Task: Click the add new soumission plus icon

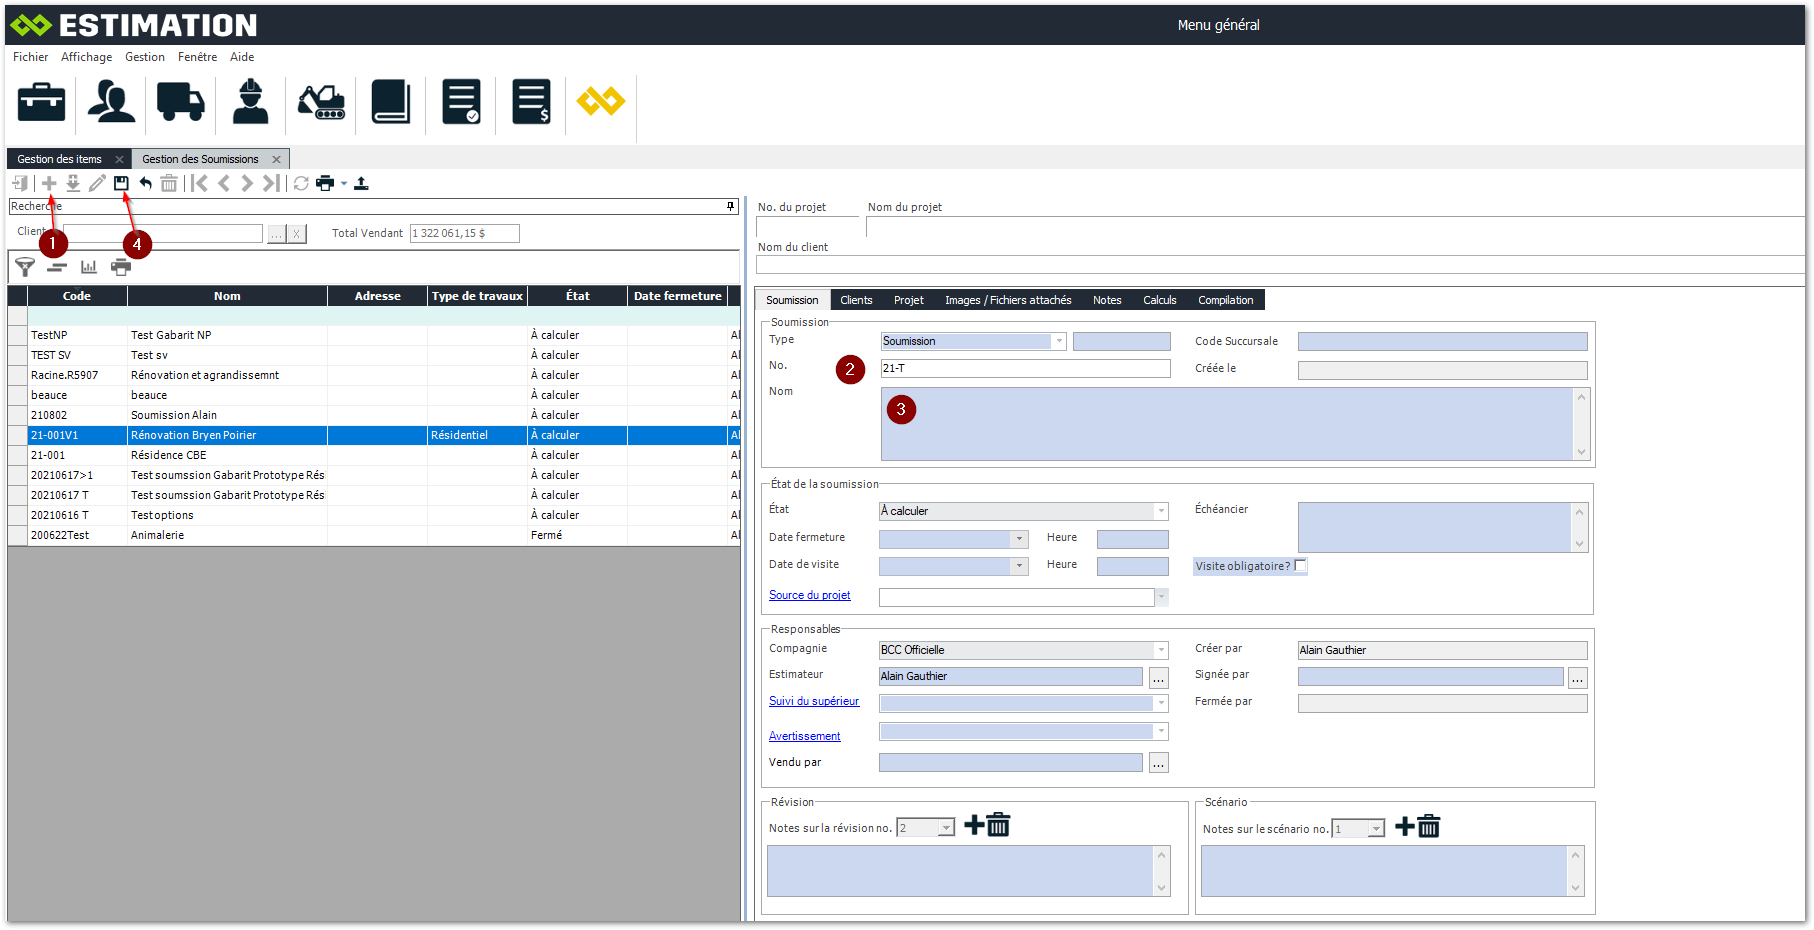Action: (x=49, y=183)
